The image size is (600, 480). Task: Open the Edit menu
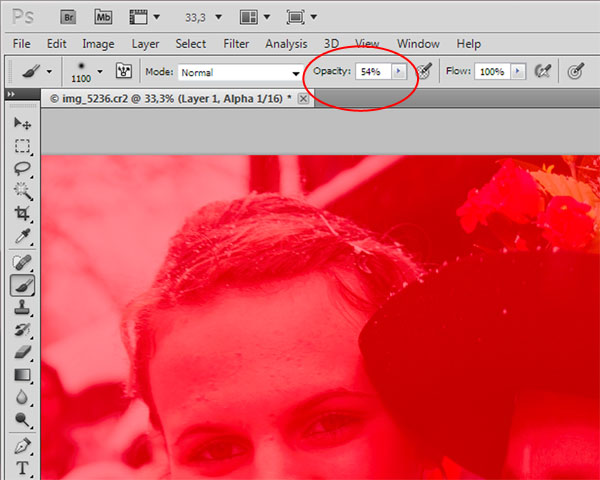[x=56, y=44]
